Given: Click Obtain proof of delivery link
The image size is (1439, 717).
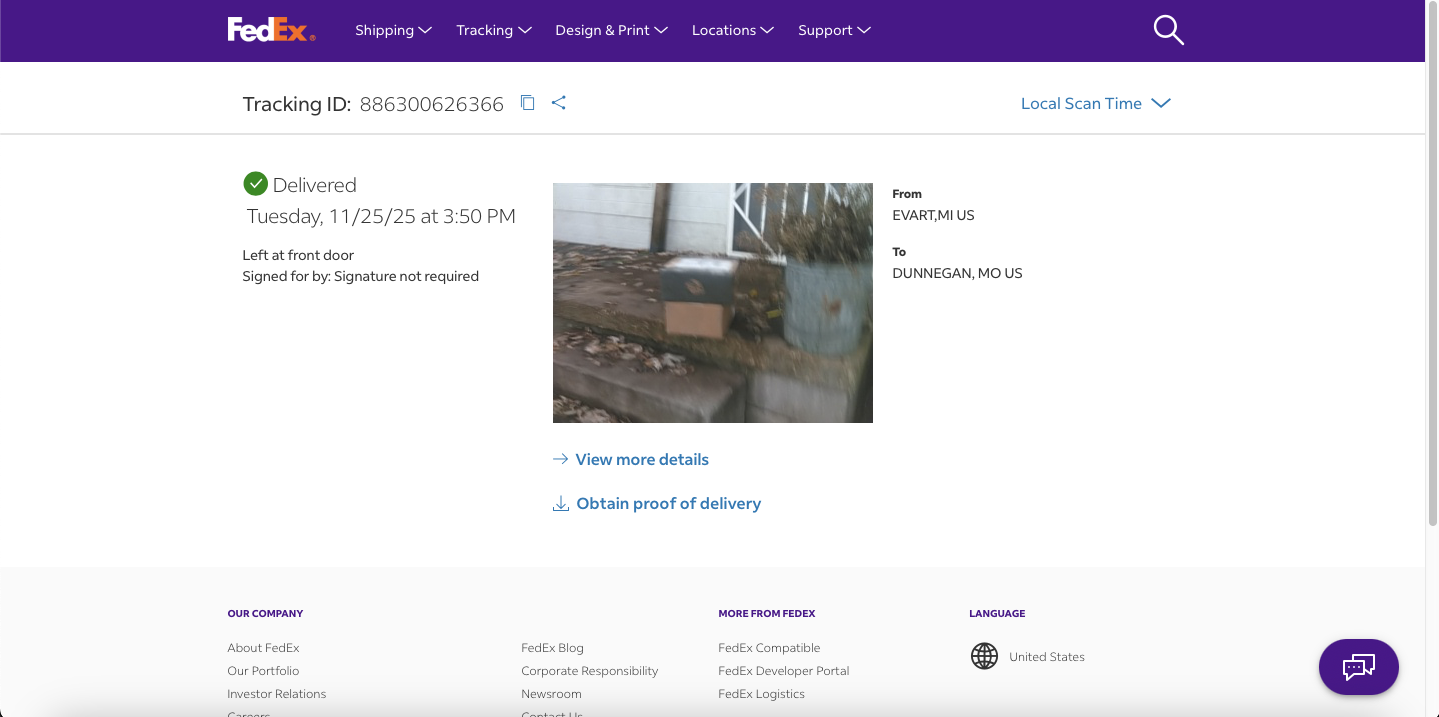Looking at the screenshot, I should (668, 504).
